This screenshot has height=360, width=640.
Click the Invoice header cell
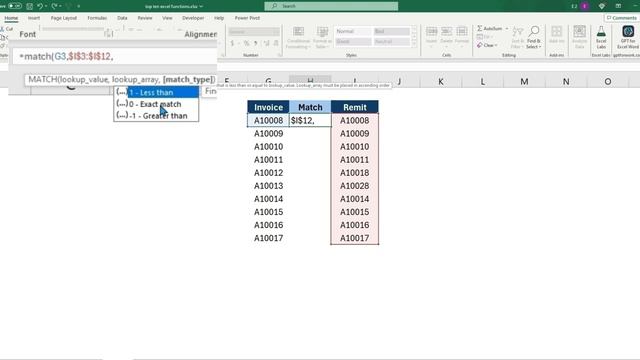[269, 107]
